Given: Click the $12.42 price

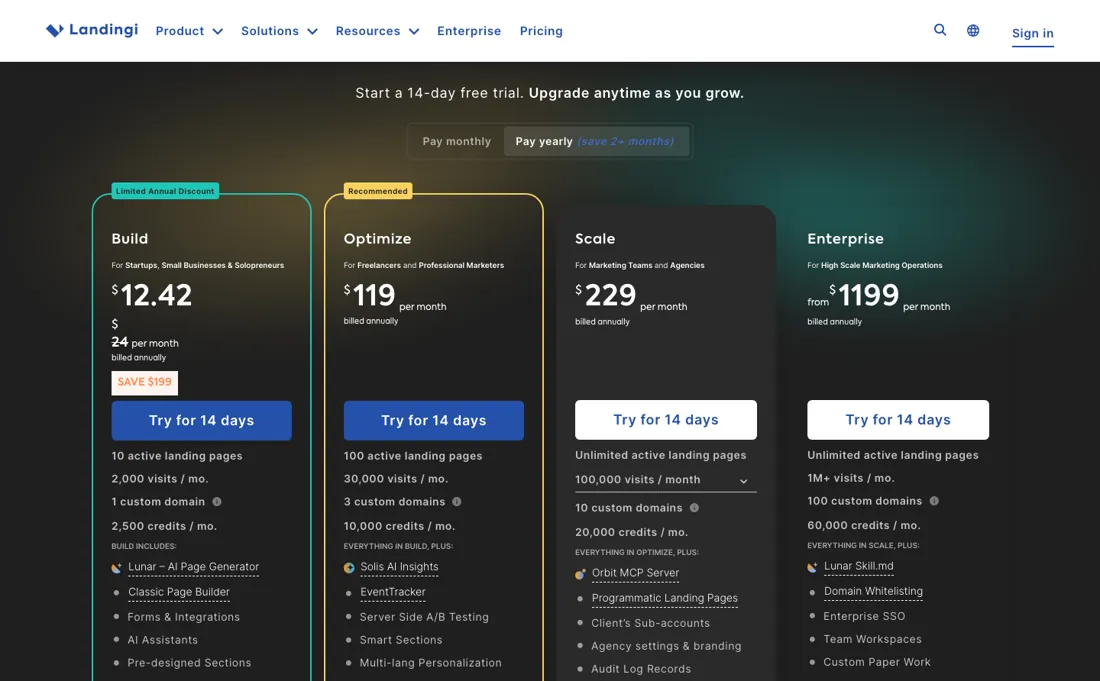Looking at the screenshot, I should [152, 295].
